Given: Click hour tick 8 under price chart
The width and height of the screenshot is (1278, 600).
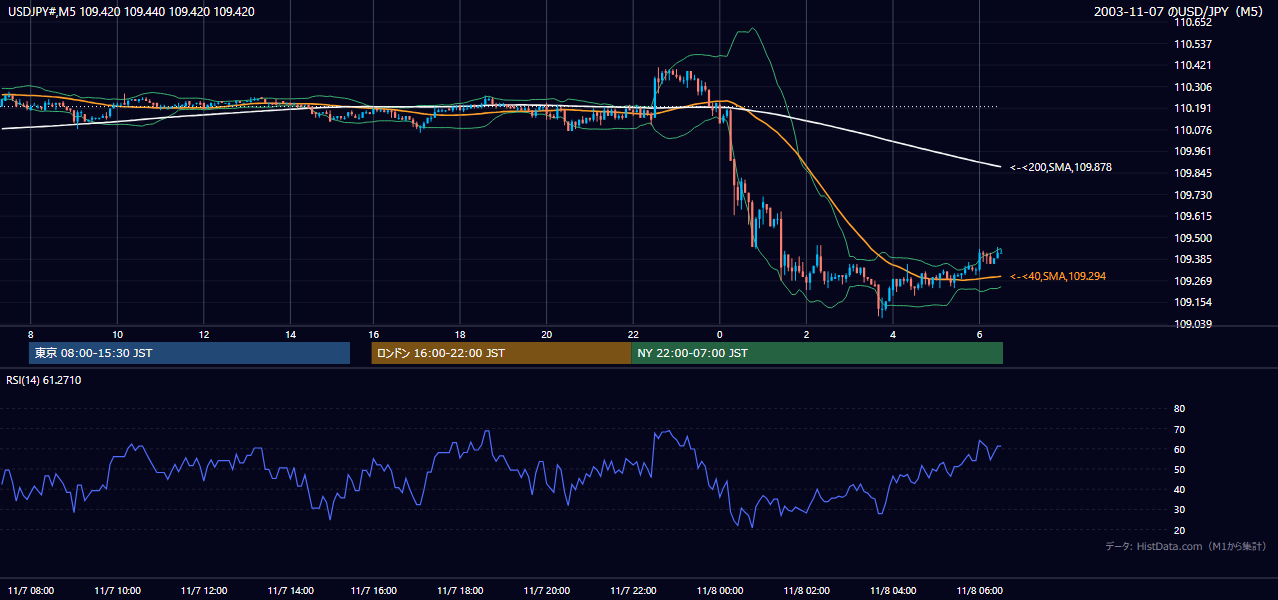Looking at the screenshot, I should [31, 334].
